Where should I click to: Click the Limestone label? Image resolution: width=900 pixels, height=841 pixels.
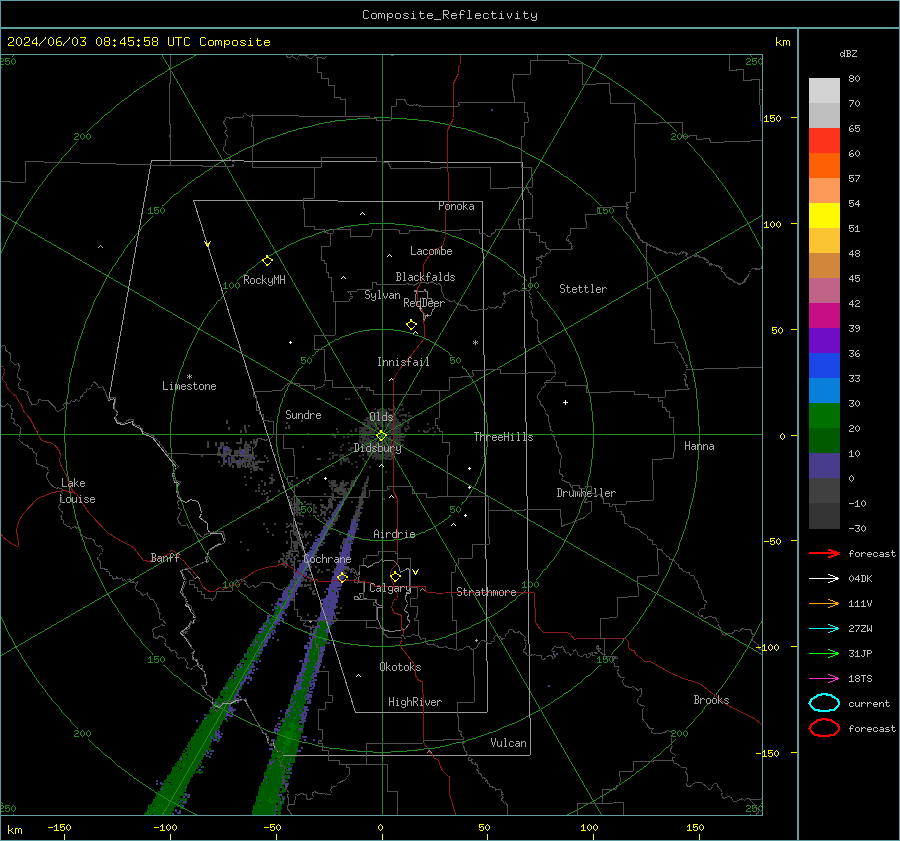189,386
